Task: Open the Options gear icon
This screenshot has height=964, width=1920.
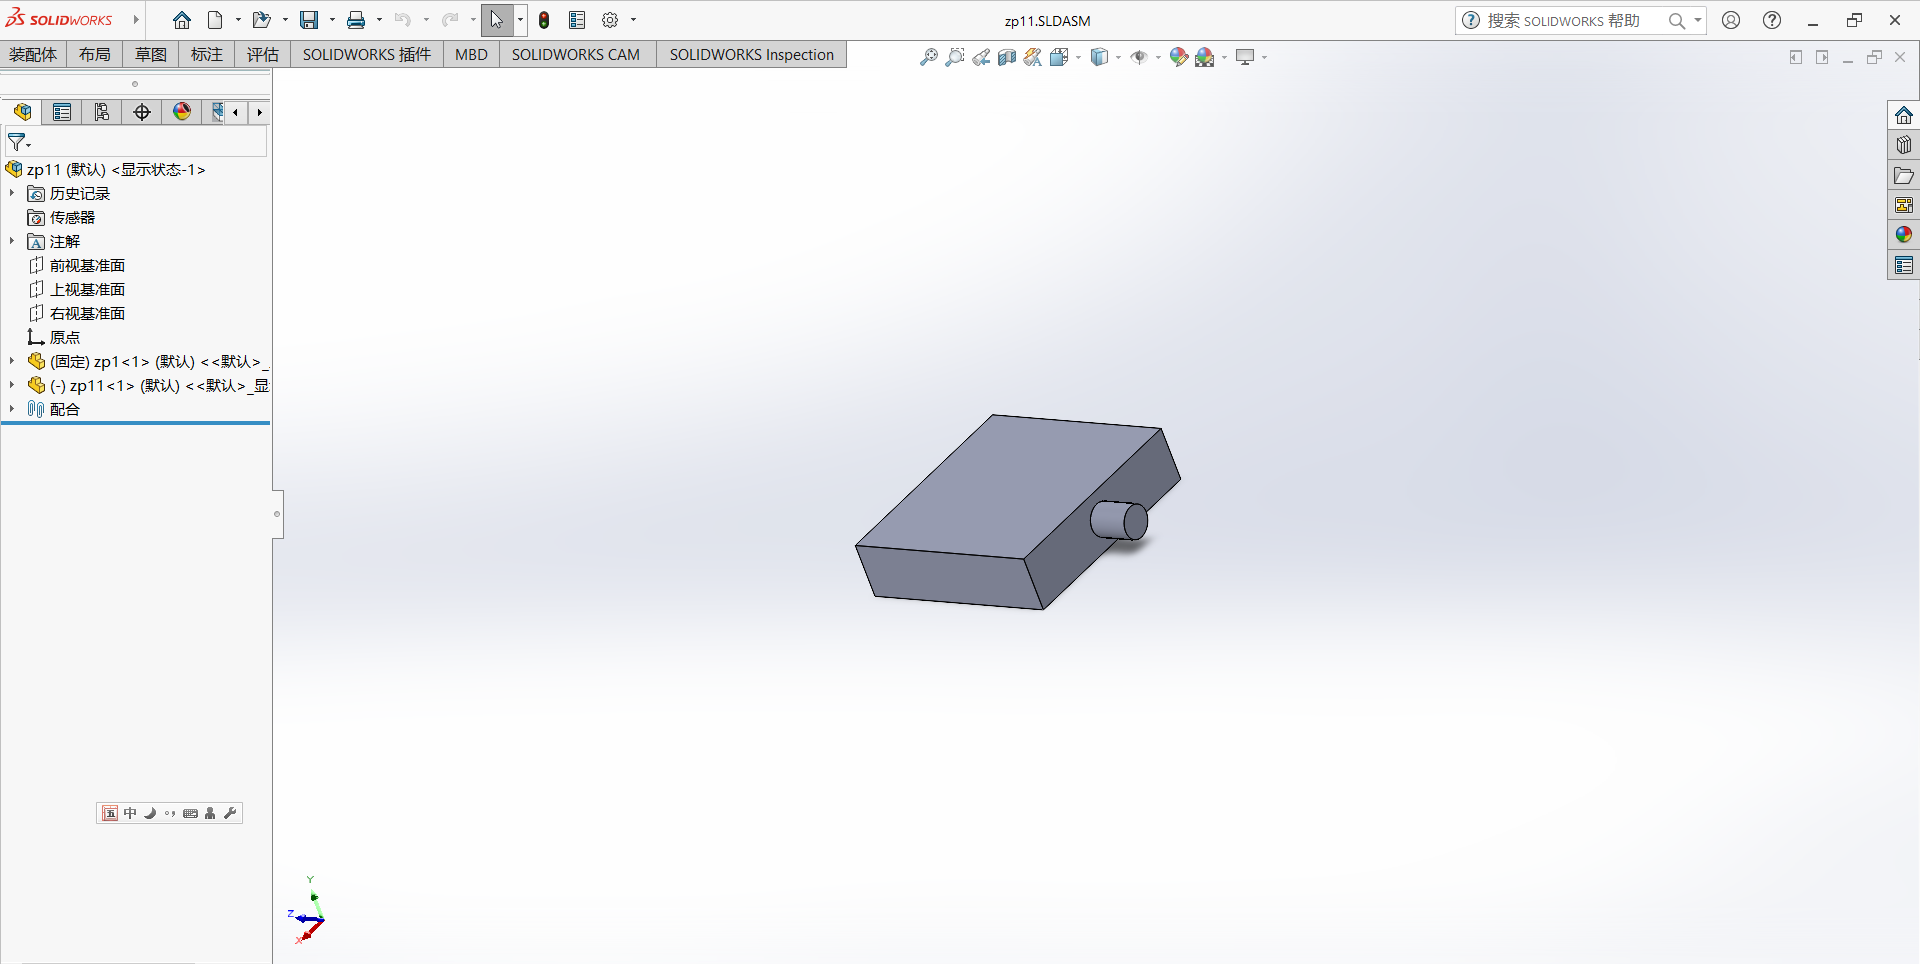Action: (610, 20)
